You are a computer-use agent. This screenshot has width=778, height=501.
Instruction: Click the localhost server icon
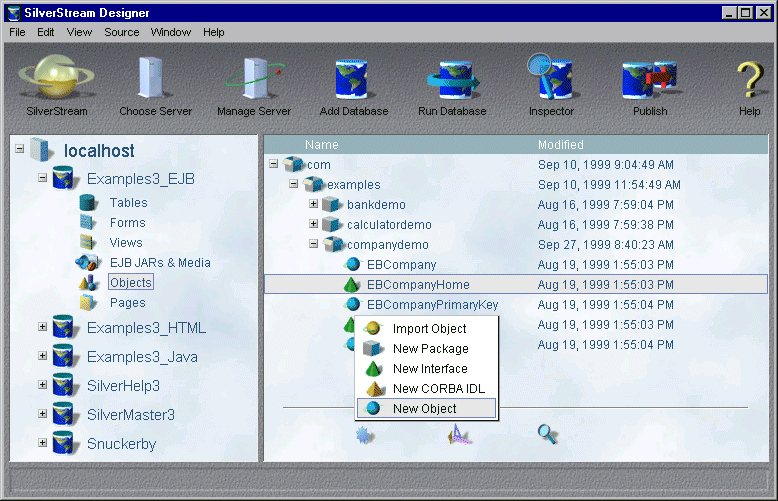point(42,149)
